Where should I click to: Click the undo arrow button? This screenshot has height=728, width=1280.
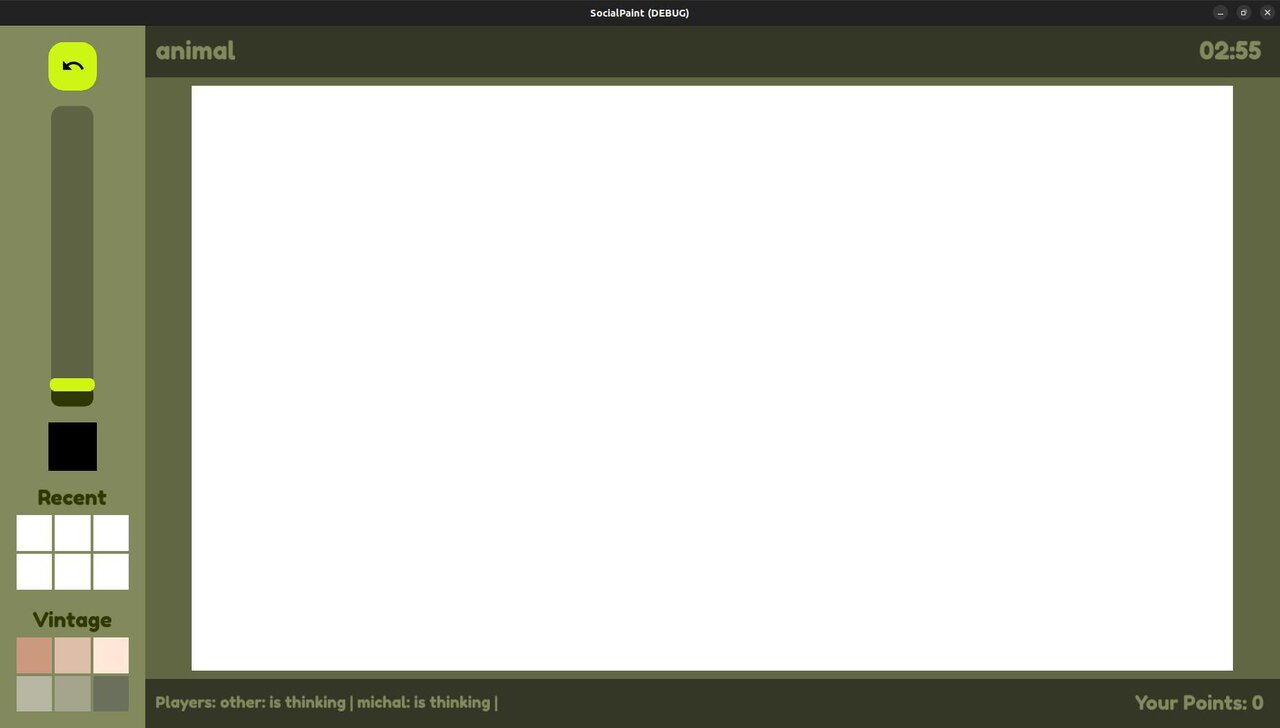click(x=73, y=66)
